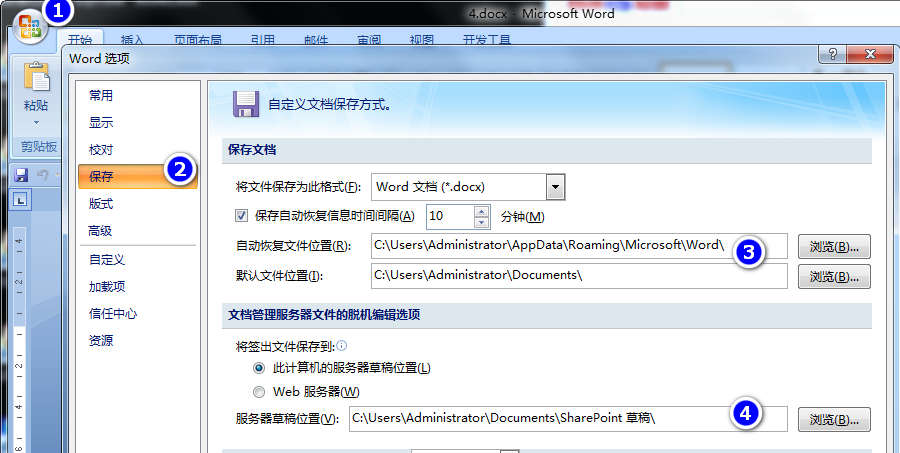This screenshot has height=453, width=900.
Task: Click the info icon beside 将签出文件保存到
Action: (342, 346)
